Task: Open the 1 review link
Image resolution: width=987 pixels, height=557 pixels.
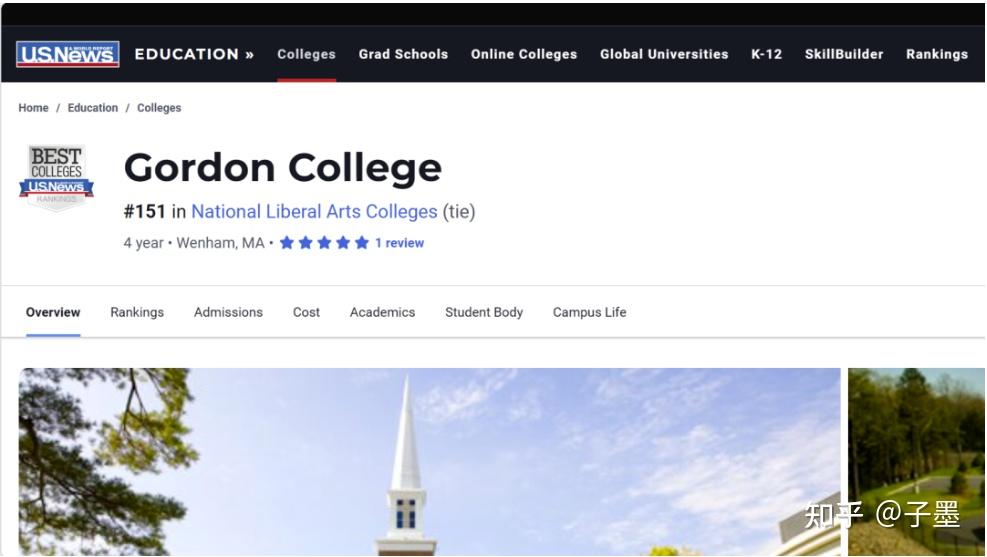Action: pyautogui.click(x=400, y=243)
